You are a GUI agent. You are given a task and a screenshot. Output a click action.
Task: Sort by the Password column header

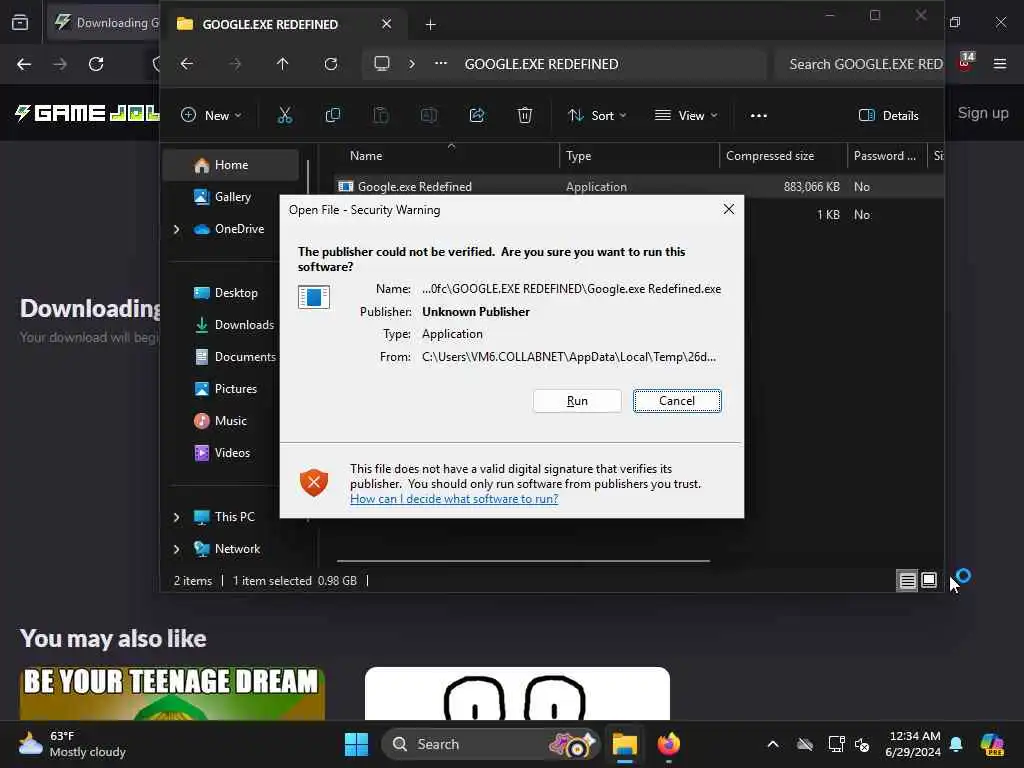tap(887, 156)
